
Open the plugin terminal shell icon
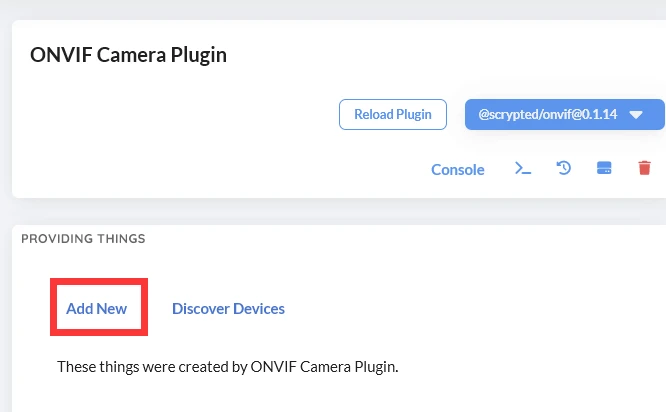523,169
